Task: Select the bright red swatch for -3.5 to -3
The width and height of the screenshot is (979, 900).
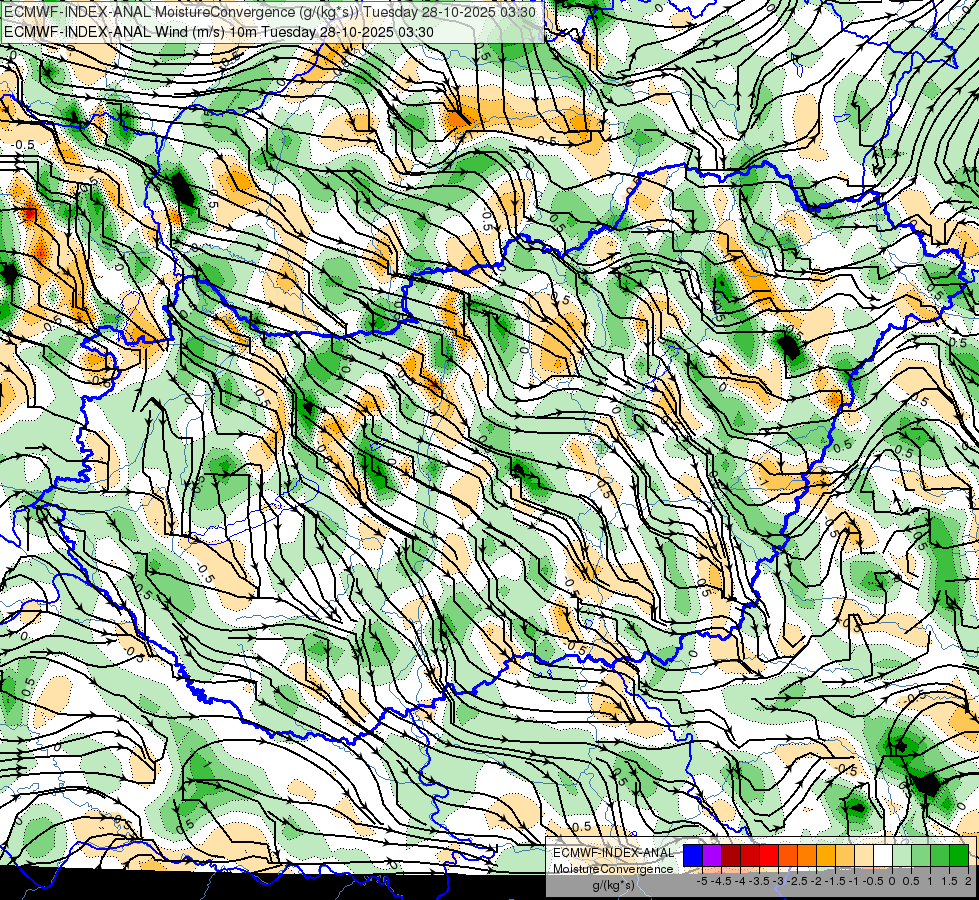Action: coord(769,856)
